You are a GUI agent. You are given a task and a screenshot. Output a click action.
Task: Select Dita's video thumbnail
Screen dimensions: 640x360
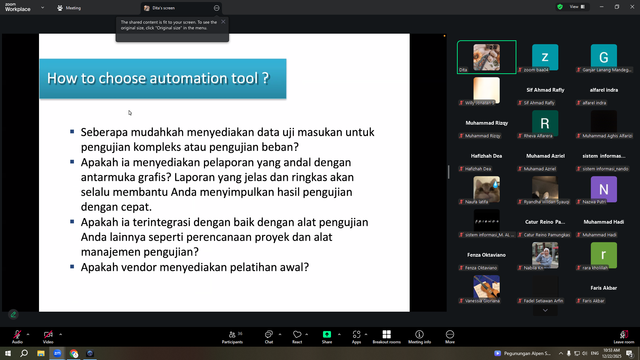click(487, 57)
